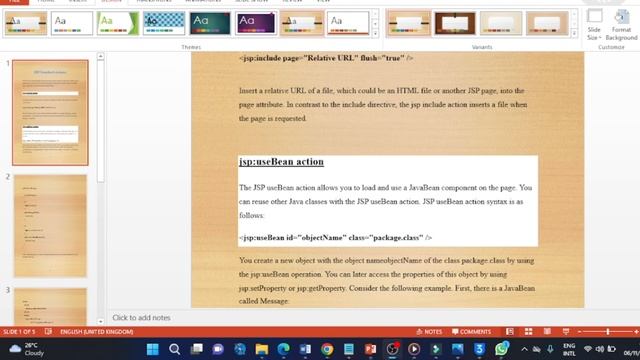Choose the dark brown wood variant
Image resolution: width=640 pixels, height=360 pixels.
click(455, 23)
